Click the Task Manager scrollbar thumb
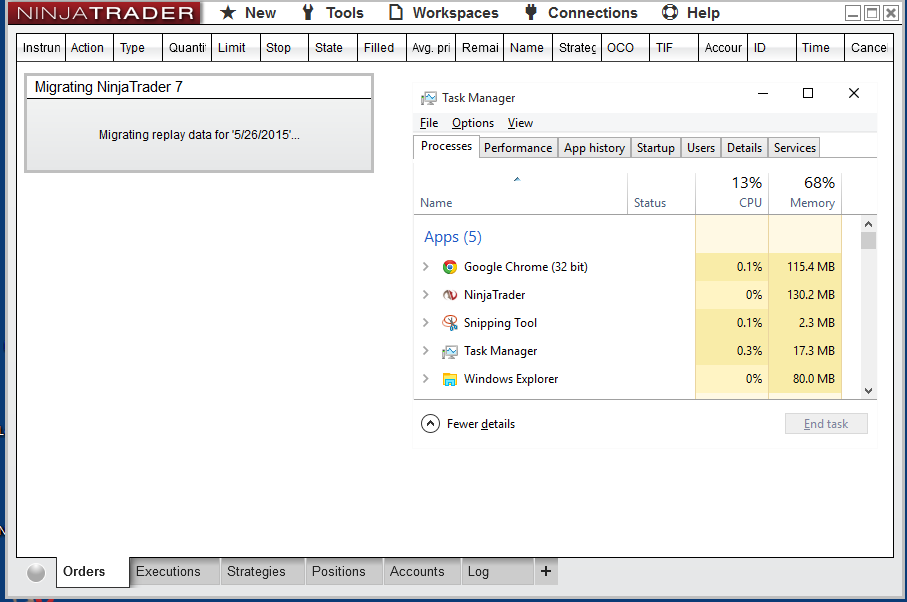 coord(868,240)
